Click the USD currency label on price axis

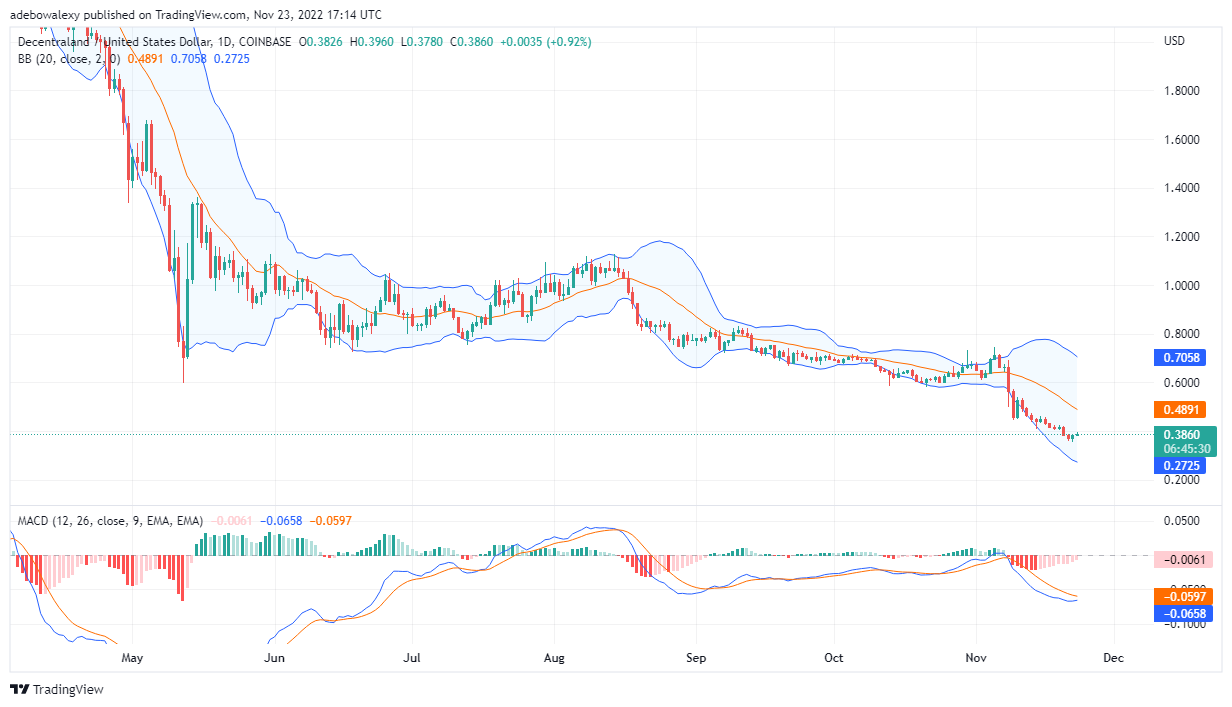tap(1174, 41)
